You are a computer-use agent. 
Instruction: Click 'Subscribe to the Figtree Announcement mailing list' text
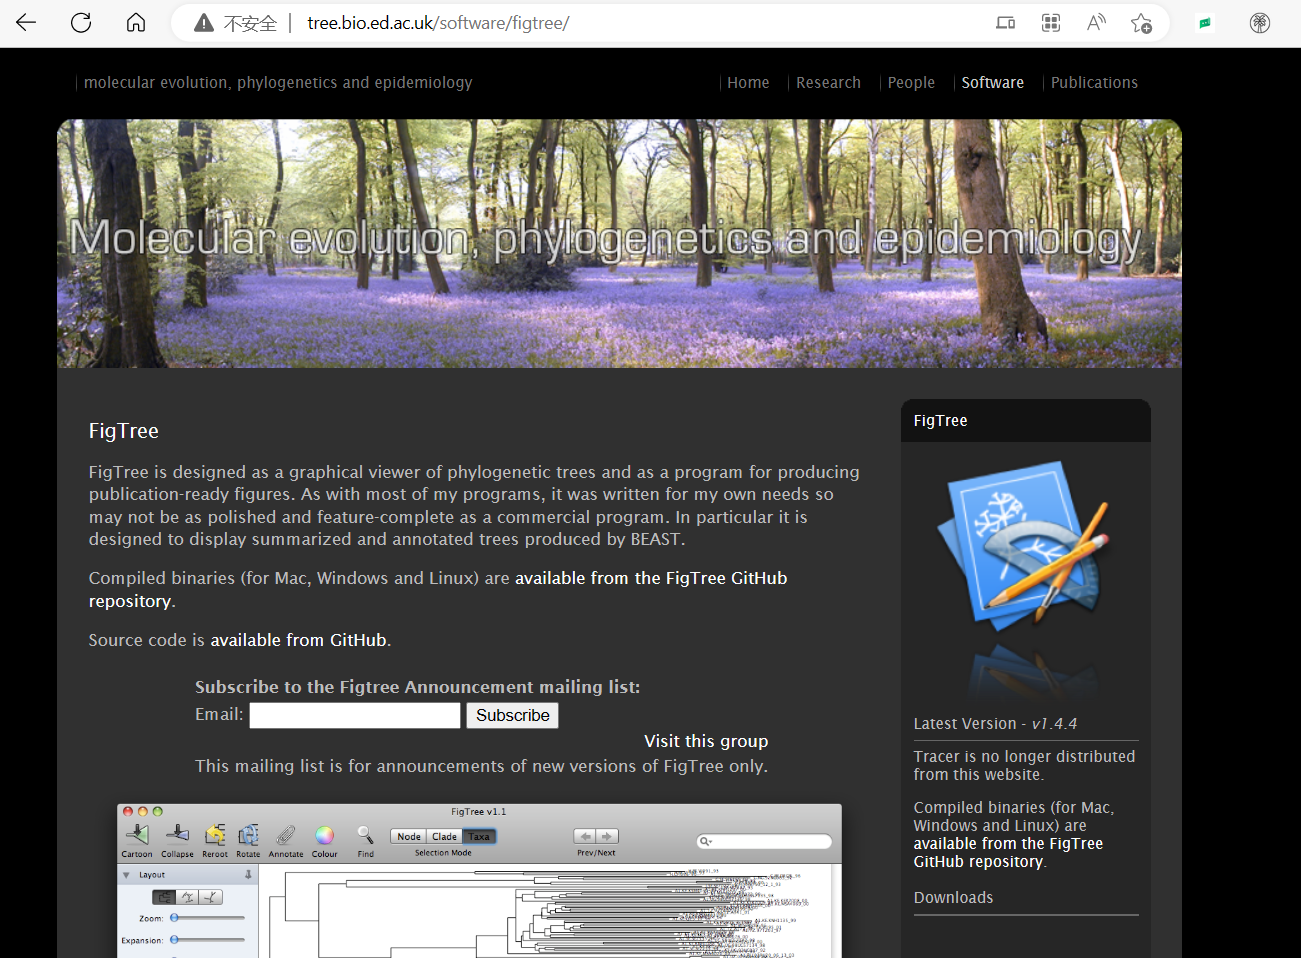[417, 687]
